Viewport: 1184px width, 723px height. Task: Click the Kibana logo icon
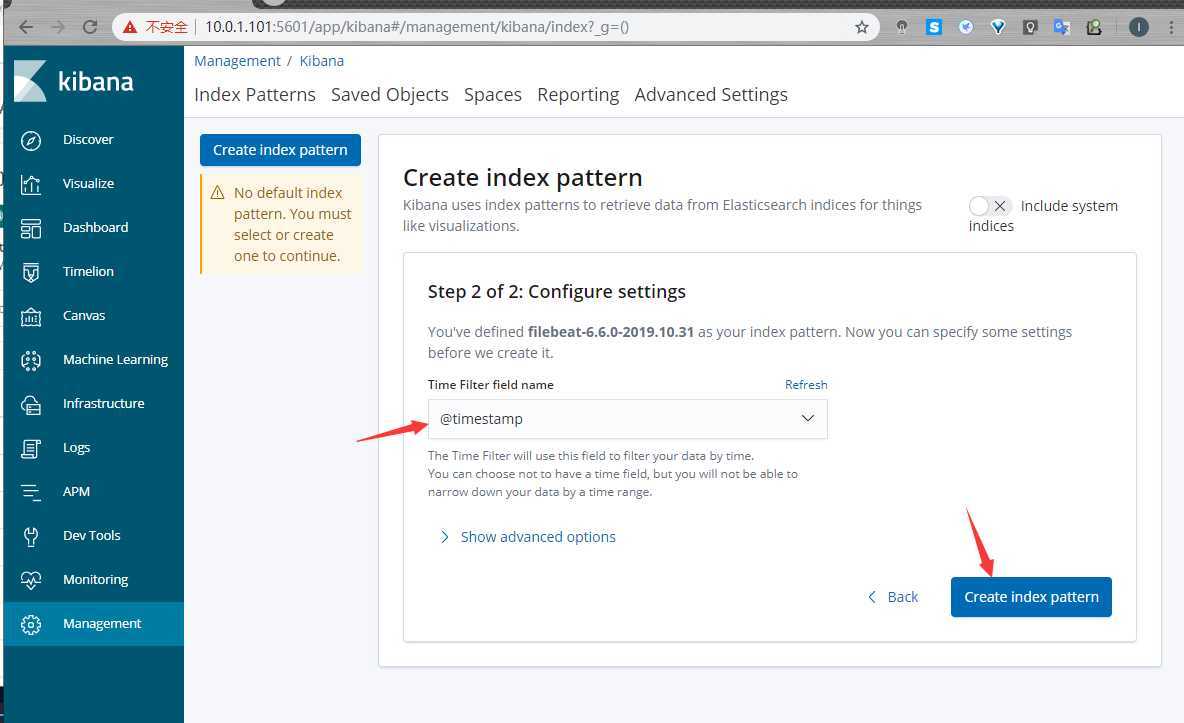[x=30, y=81]
